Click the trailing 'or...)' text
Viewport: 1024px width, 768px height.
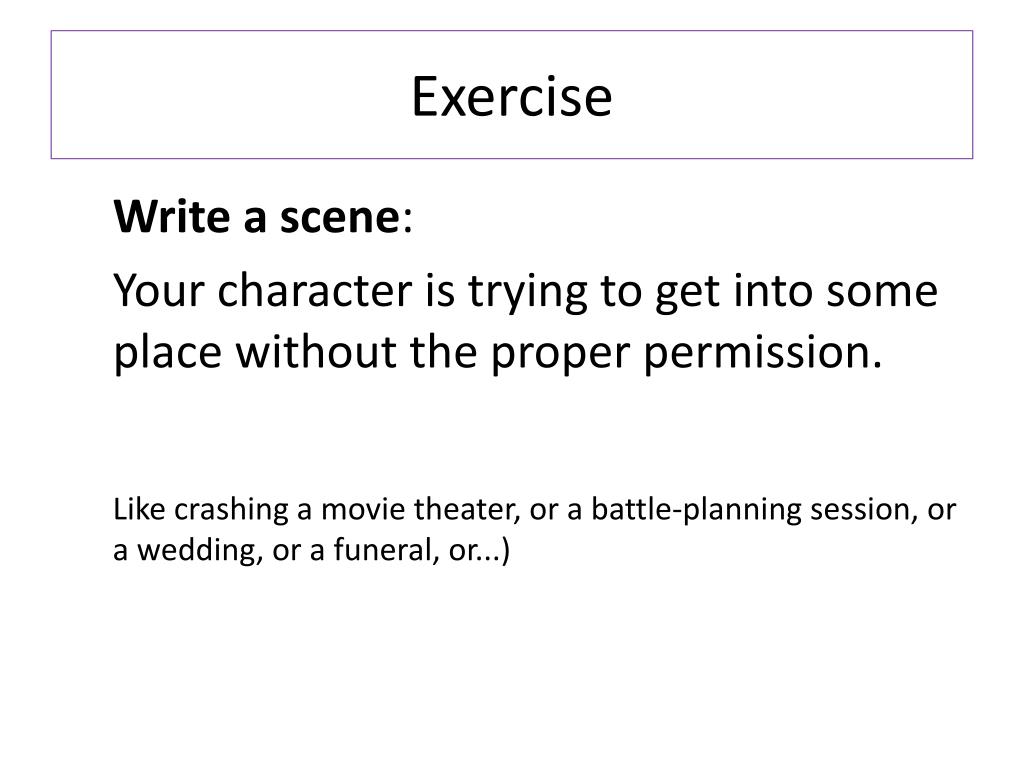click(x=479, y=551)
